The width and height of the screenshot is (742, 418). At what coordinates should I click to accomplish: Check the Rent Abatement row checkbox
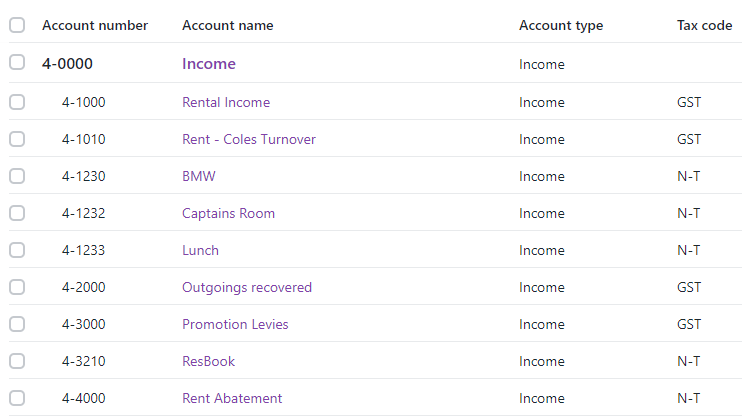(17, 398)
